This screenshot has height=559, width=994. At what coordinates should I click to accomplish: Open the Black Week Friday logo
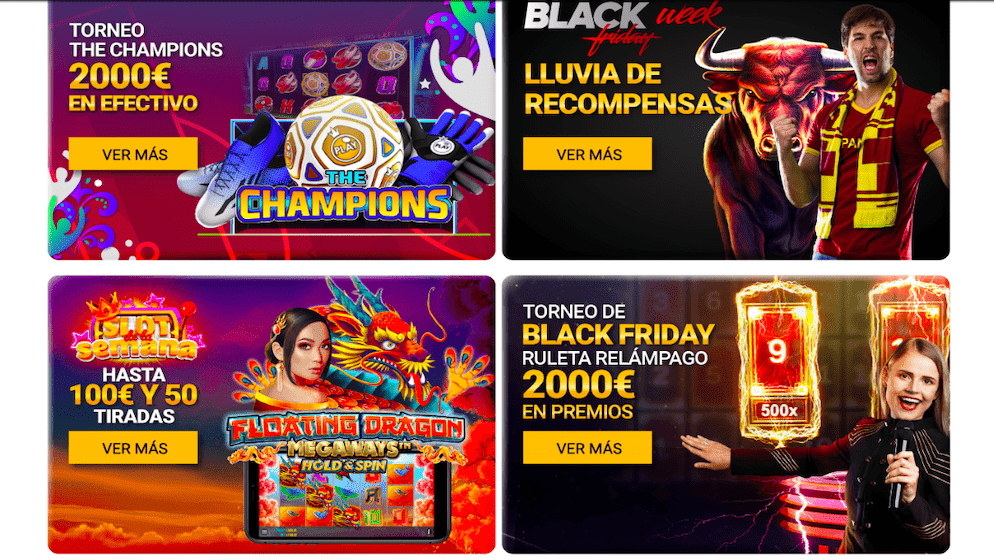[x=623, y=25]
